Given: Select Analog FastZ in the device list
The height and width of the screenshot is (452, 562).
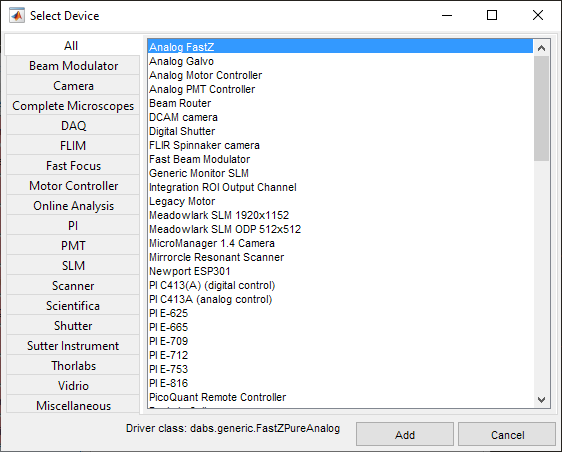Looking at the screenshot, I should pyautogui.click(x=340, y=47).
